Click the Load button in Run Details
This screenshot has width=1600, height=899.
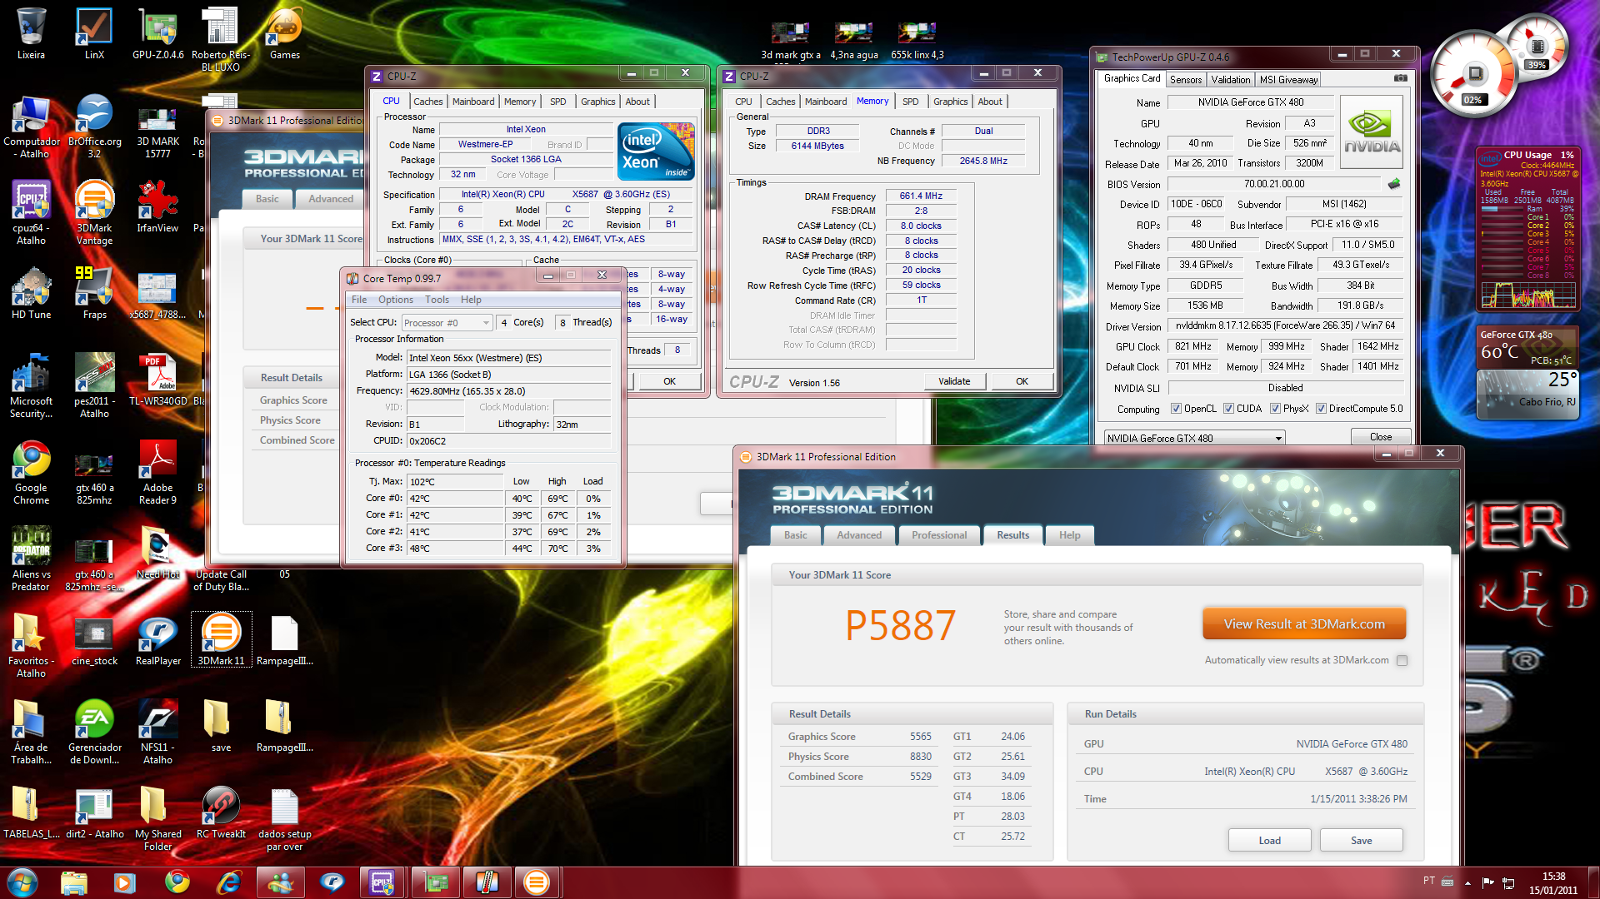[1269, 840]
